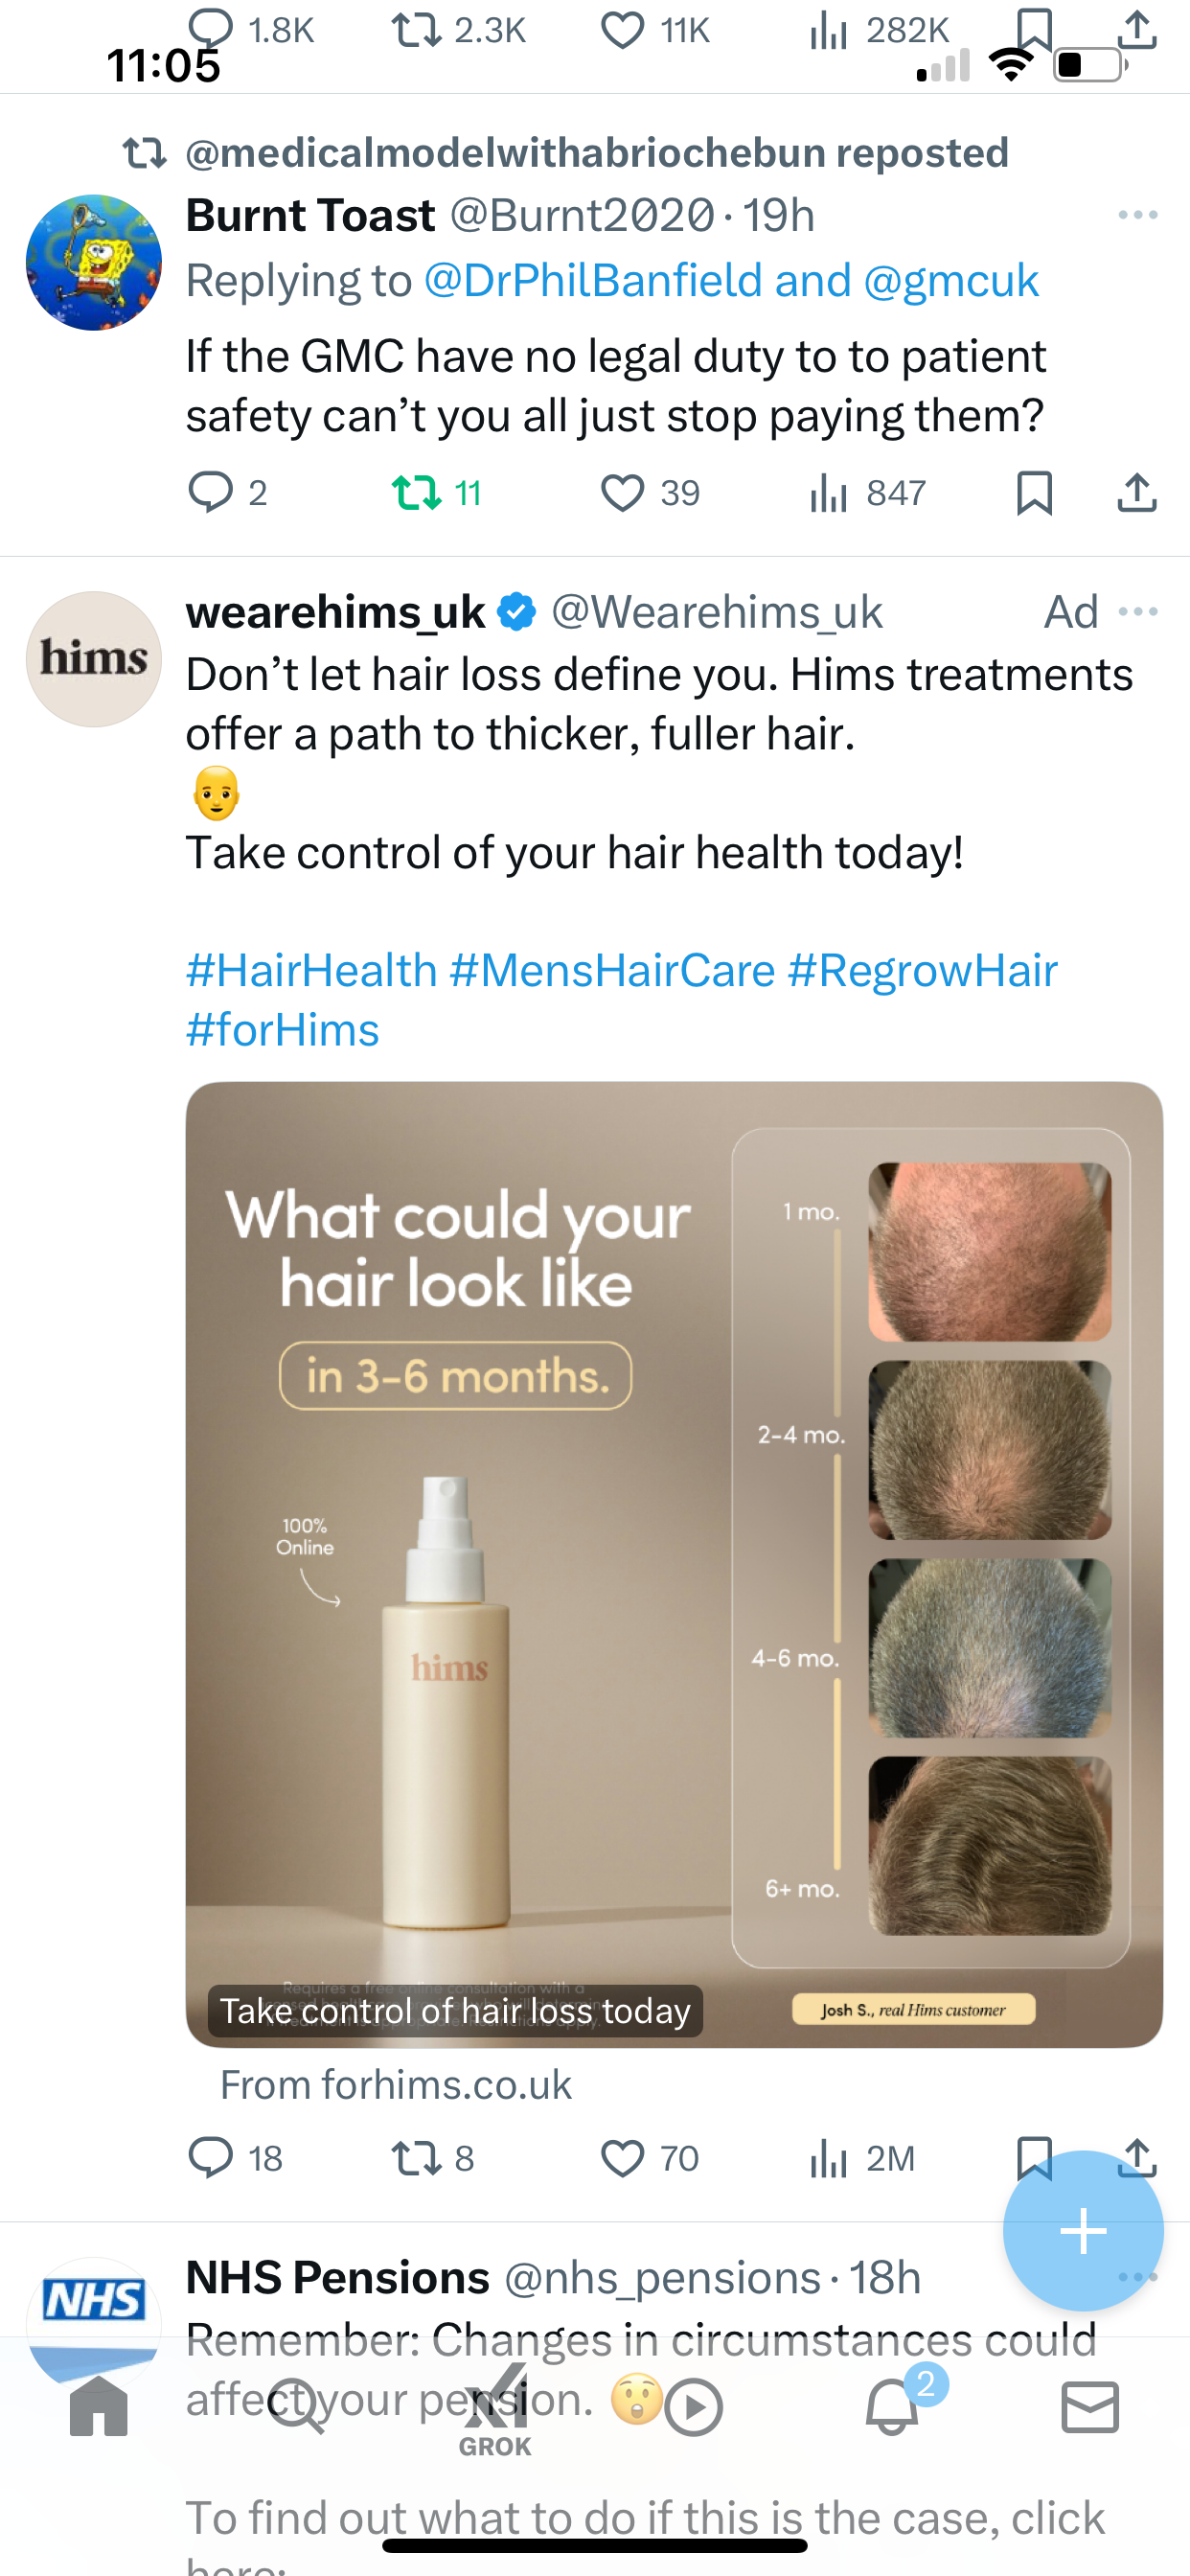The width and height of the screenshot is (1190, 2576).
Task: Open the notifications bell
Action: click(893, 2406)
